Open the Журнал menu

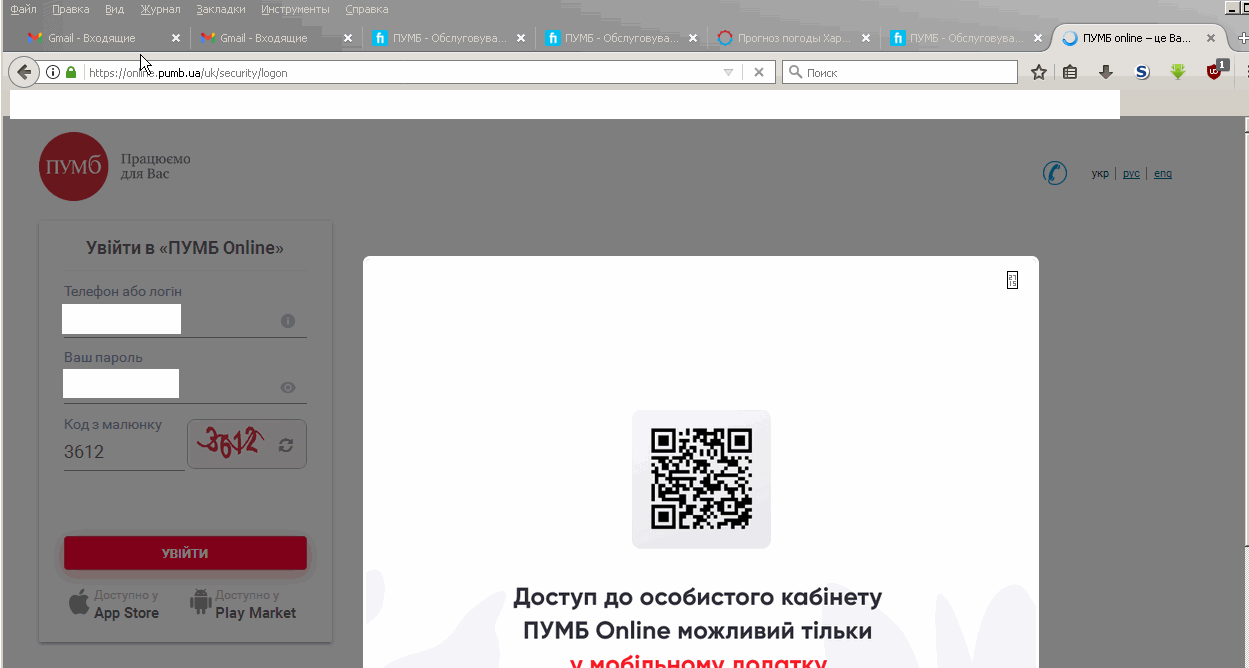(161, 9)
